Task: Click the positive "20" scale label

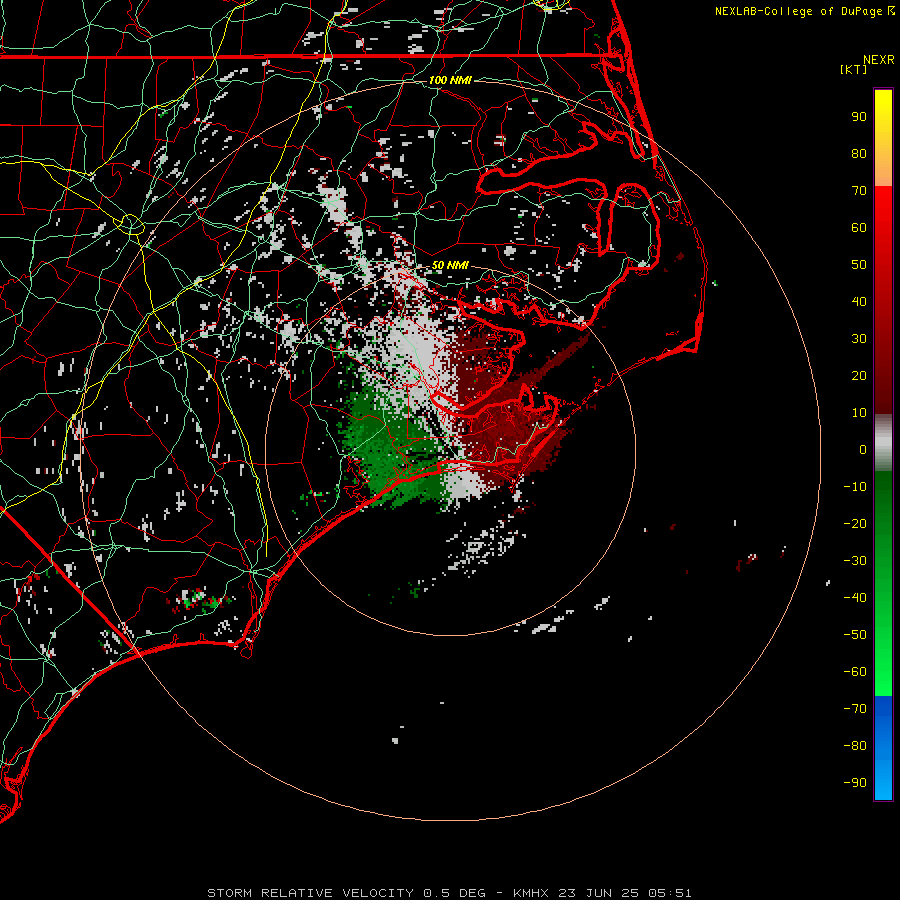Action: click(859, 375)
